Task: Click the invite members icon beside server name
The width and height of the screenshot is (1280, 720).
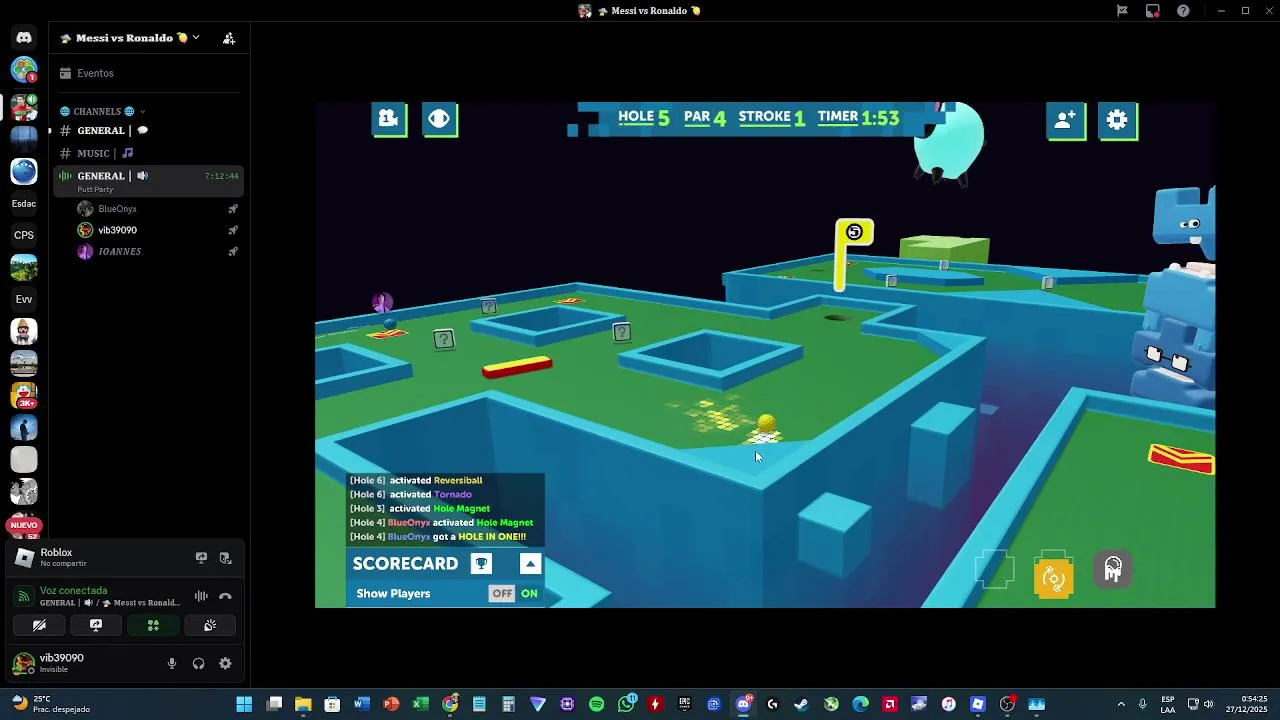Action: [229, 38]
